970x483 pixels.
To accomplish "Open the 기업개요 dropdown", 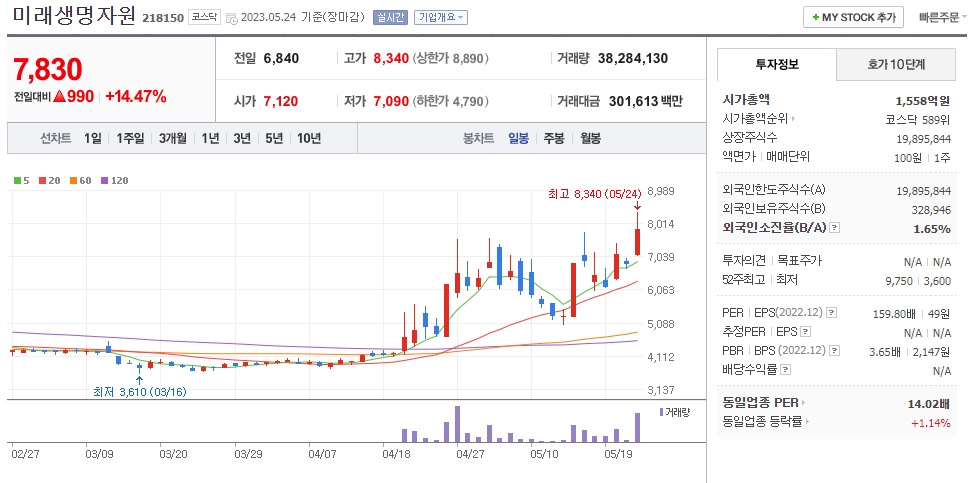I will point(441,17).
